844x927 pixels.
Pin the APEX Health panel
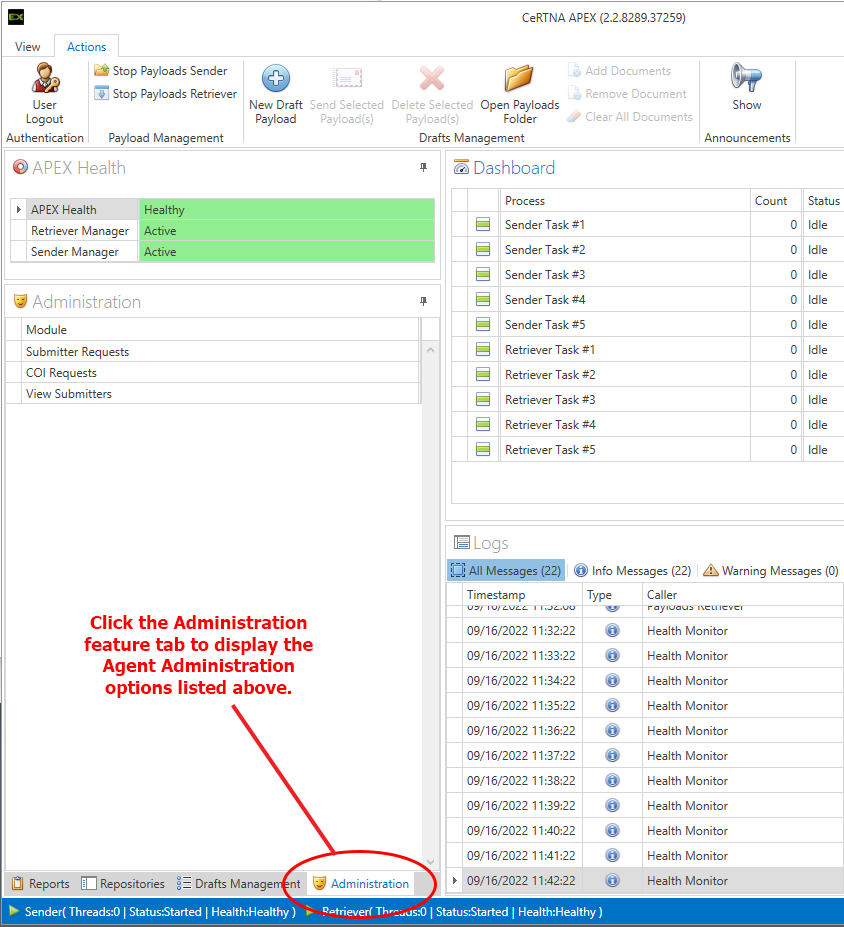423,168
